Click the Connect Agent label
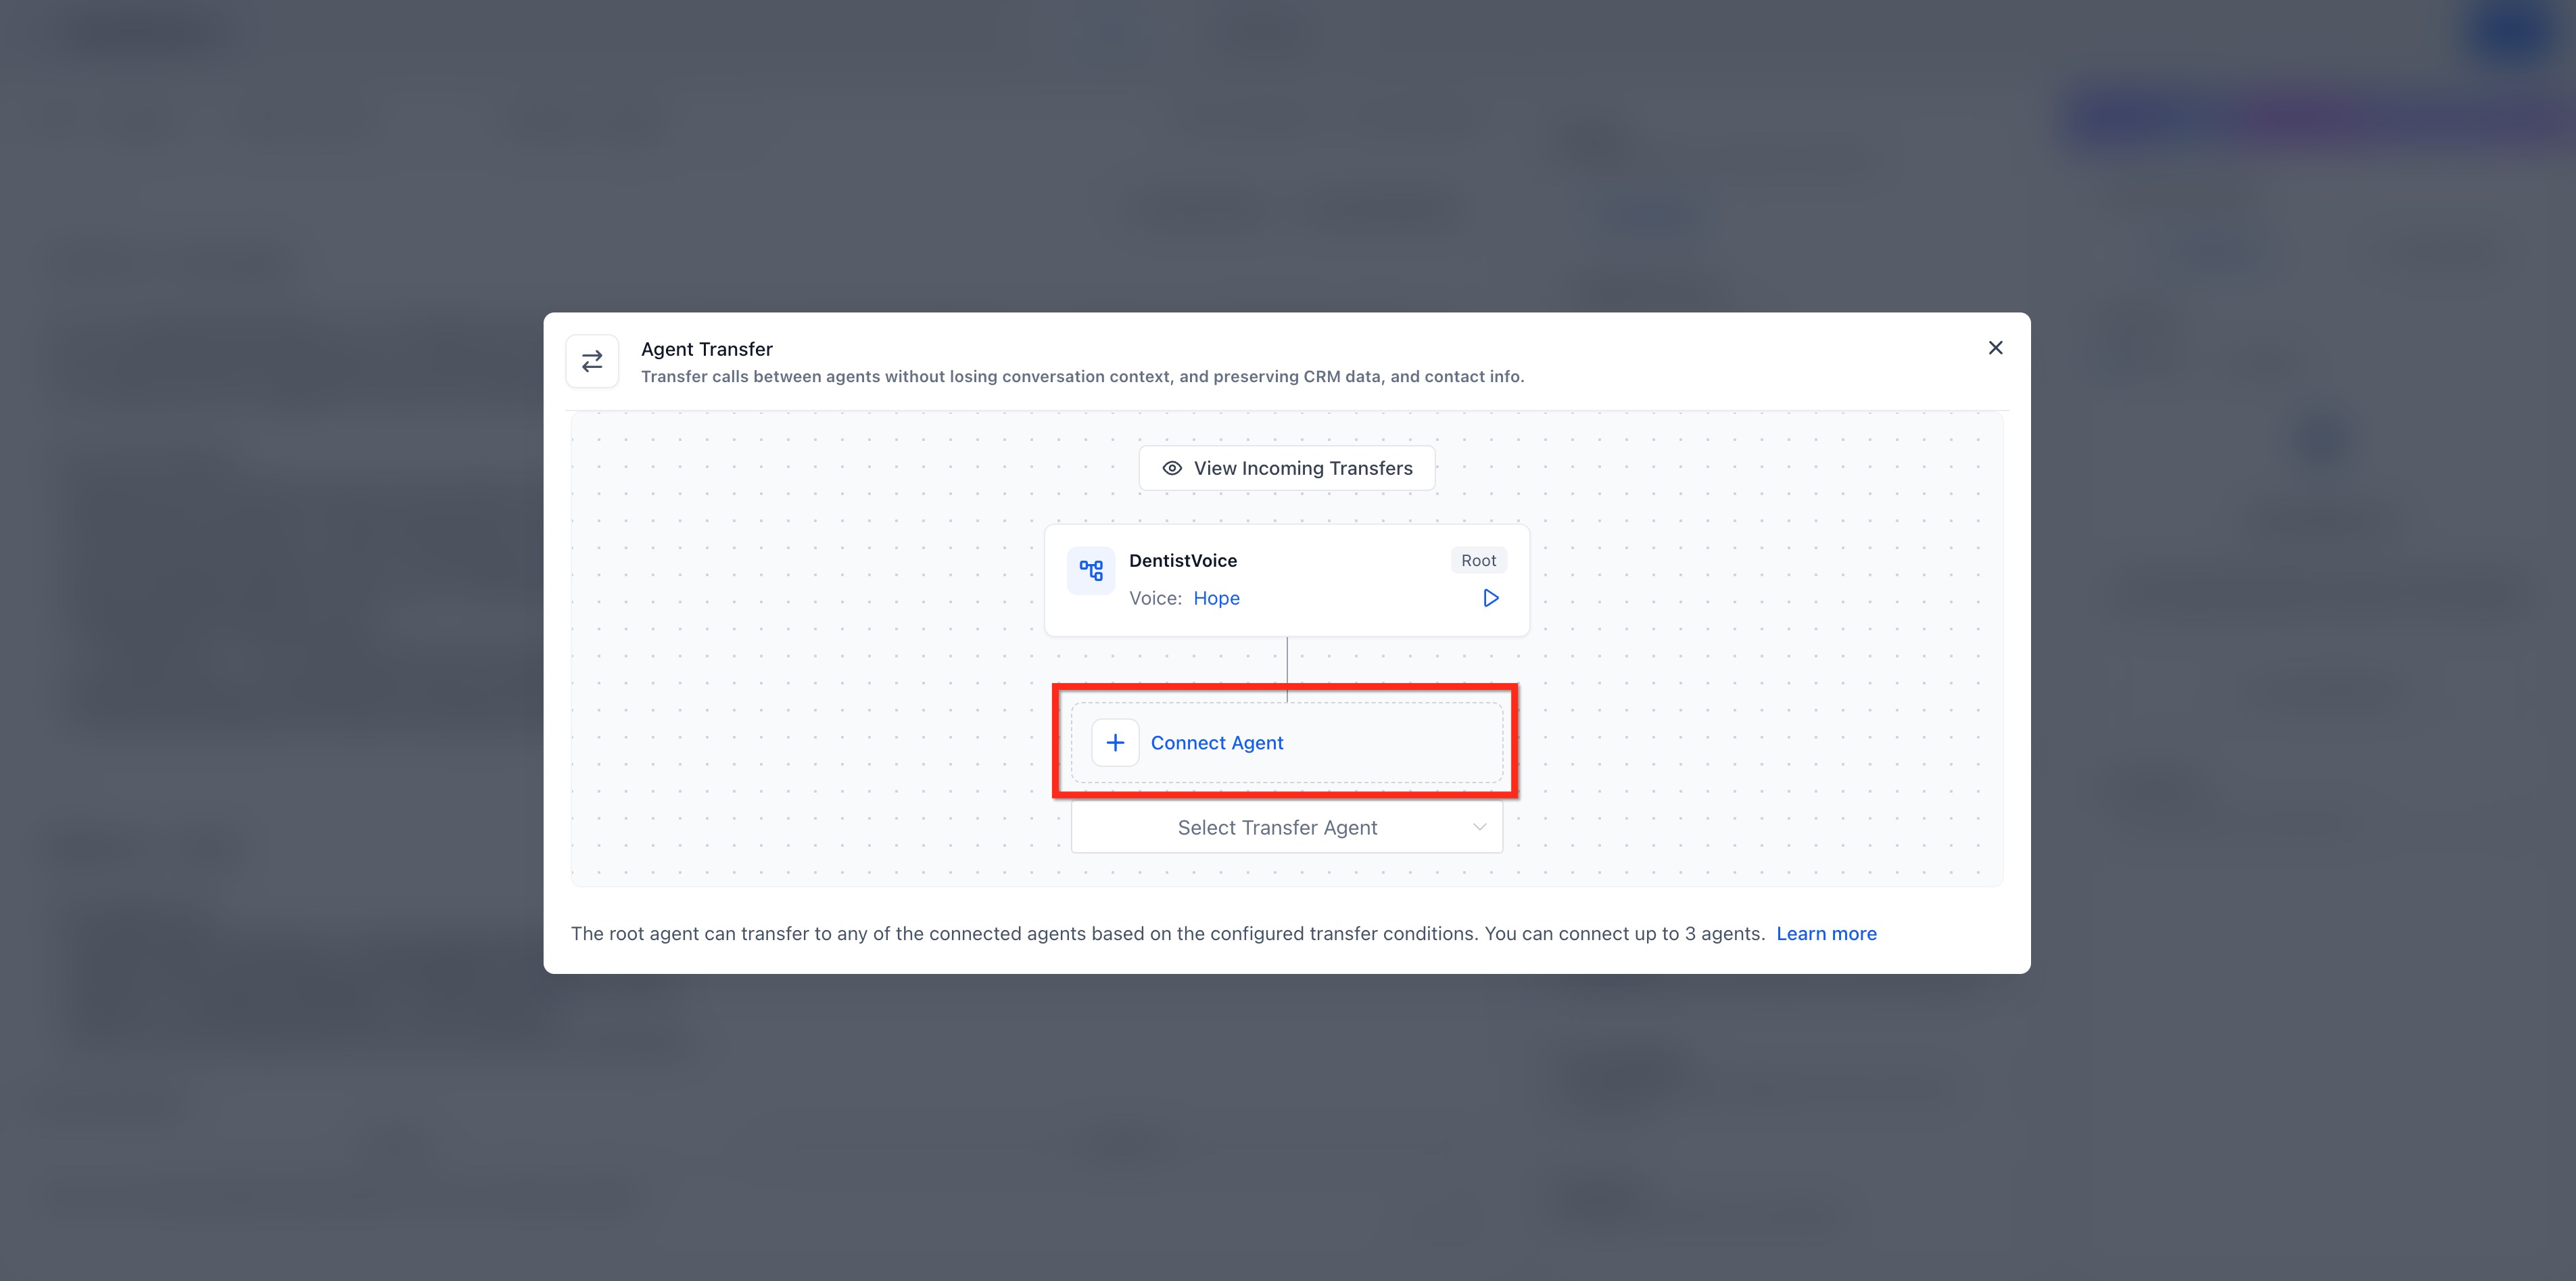This screenshot has height=1281, width=2576. pyautogui.click(x=1217, y=743)
